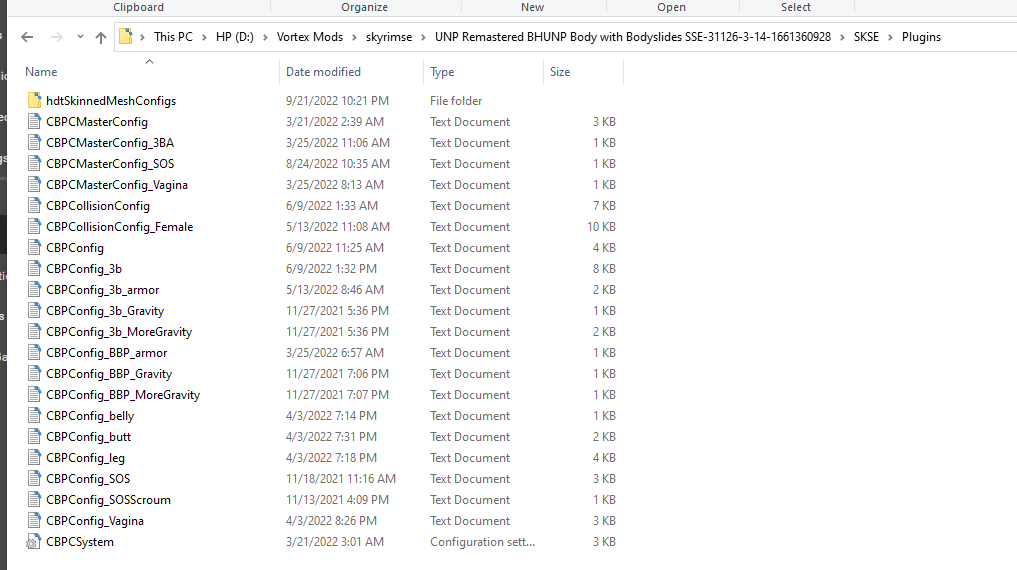Click date 8/24/2022 10:35 AM
The image size is (1017, 570).
click(338, 163)
